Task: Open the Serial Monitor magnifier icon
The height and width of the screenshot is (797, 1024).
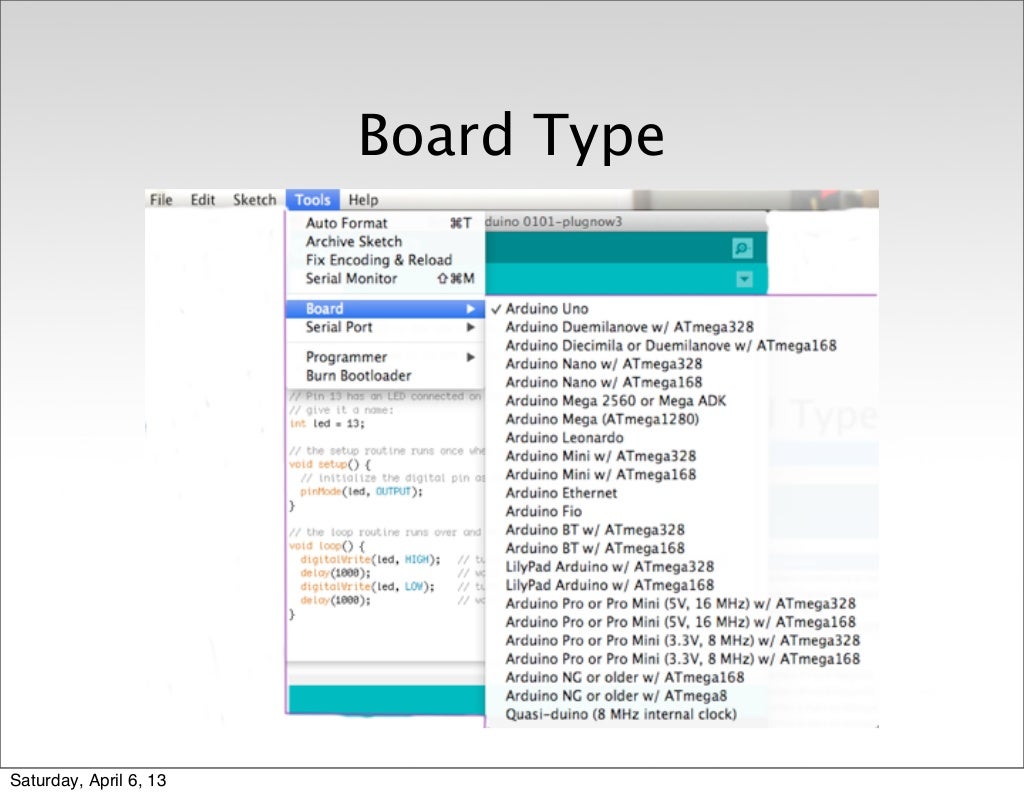Action: pos(742,248)
